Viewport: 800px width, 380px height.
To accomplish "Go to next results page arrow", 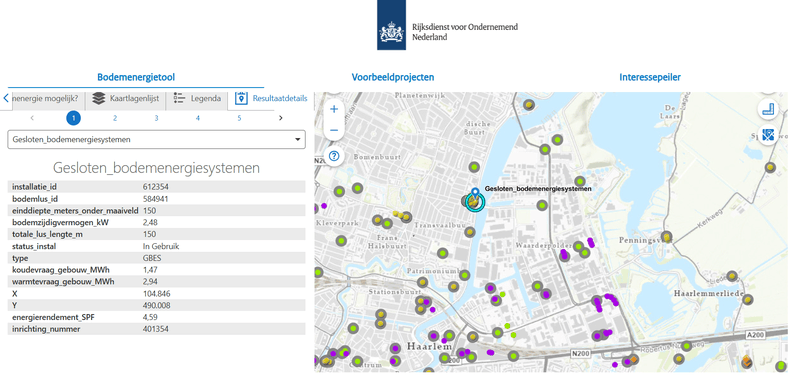I will pos(281,118).
